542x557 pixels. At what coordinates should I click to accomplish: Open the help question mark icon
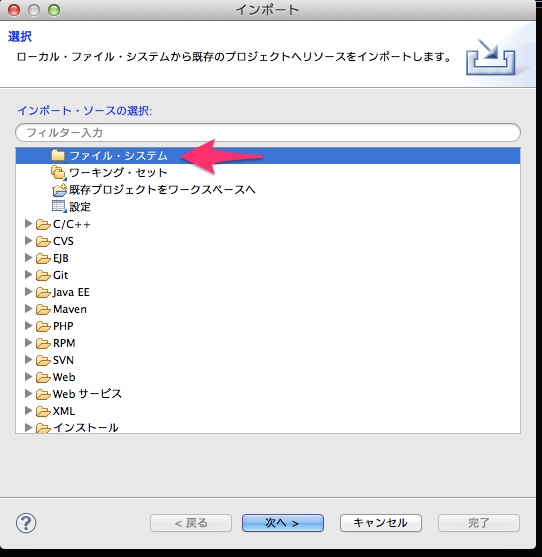click(x=26, y=523)
